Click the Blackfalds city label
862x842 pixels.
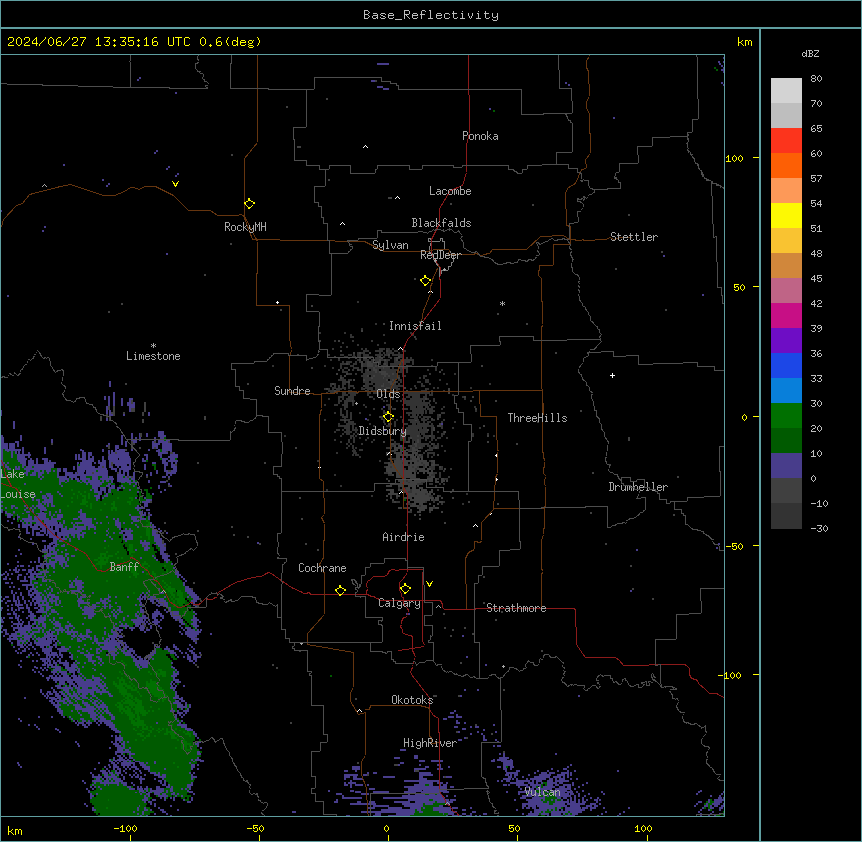[x=441, y=223]
